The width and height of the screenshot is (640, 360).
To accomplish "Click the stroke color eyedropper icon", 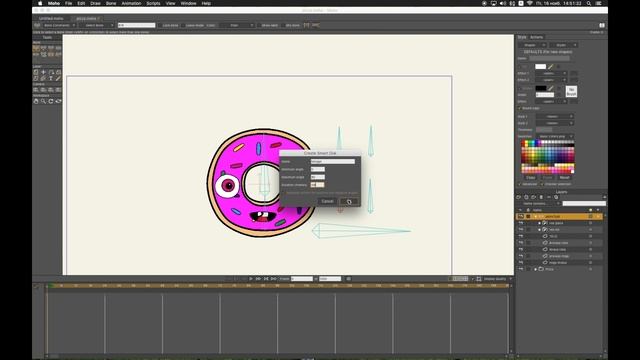I will coord(551,88).
